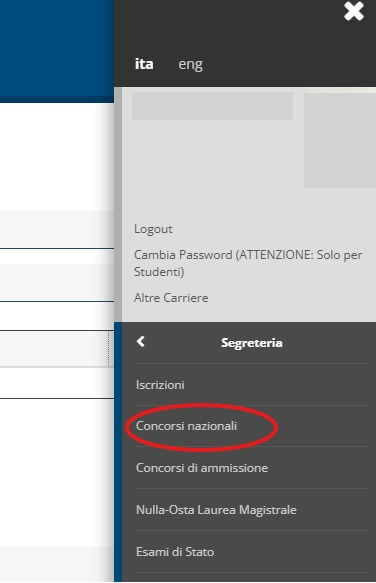Log out via the Logout link
The height and width of the screenshot is (583, 376).
153,229
